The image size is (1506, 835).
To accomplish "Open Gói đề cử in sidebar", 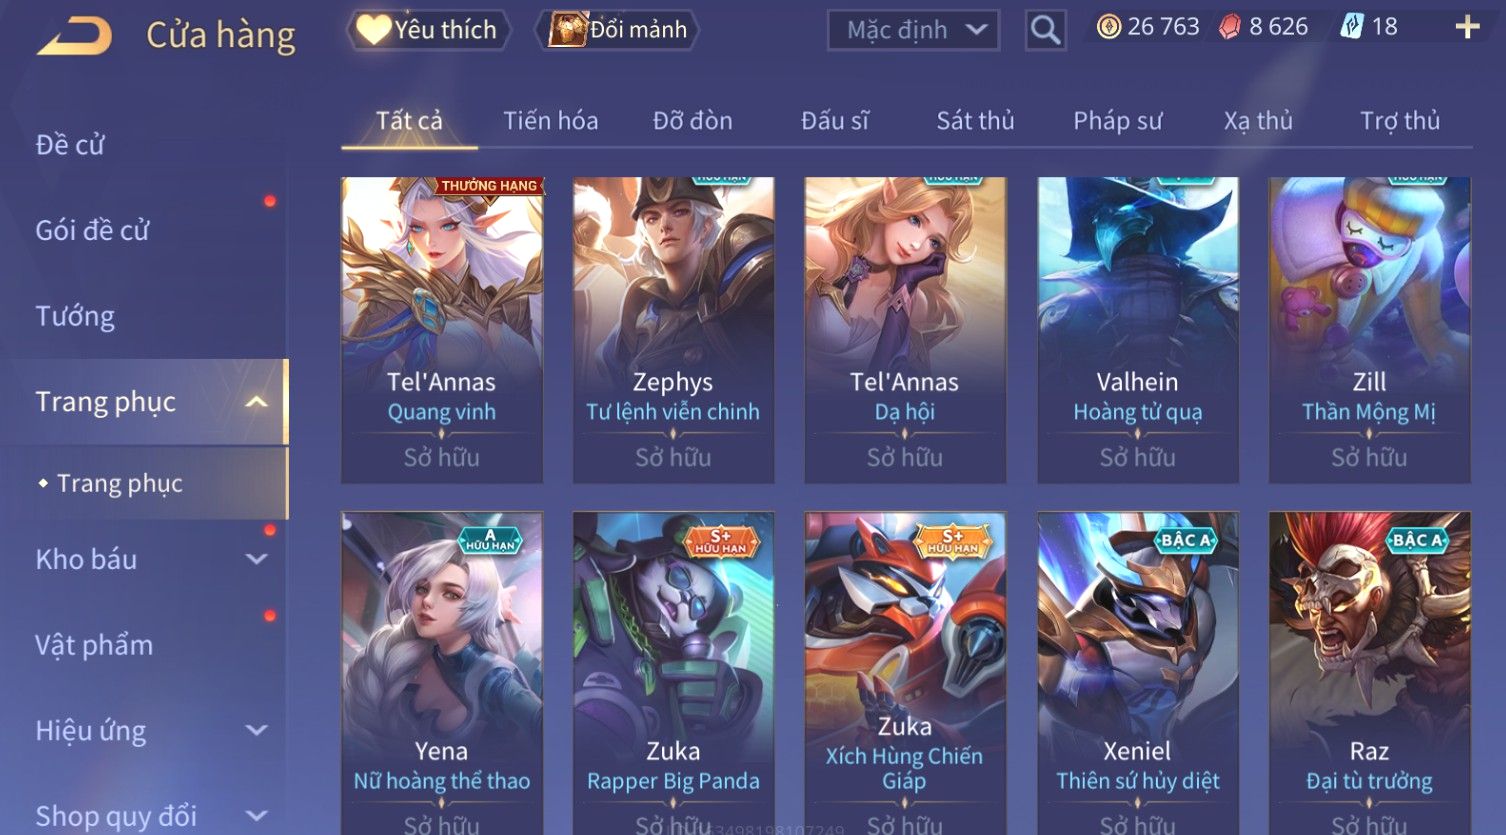I will click(92, 231).
